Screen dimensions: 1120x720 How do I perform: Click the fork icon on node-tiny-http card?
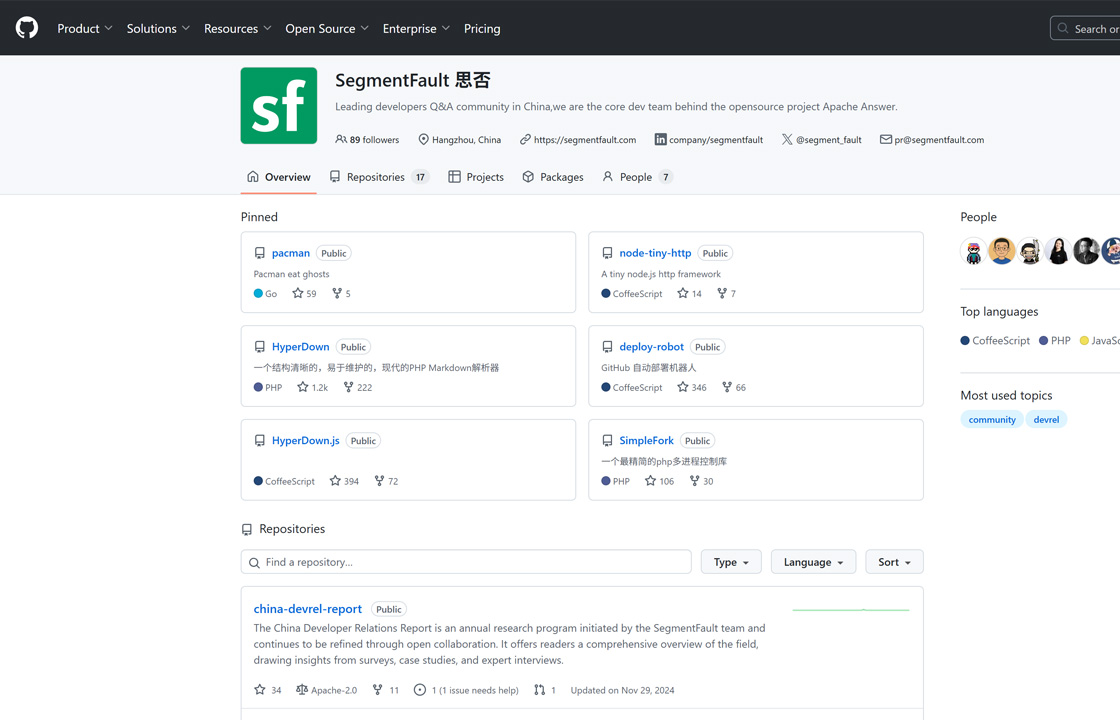tap(722, 293)
